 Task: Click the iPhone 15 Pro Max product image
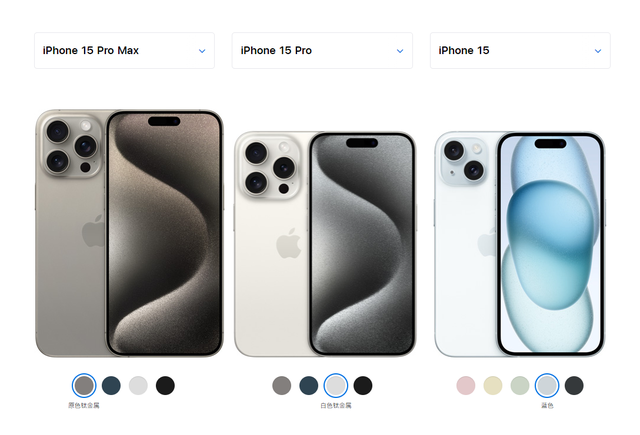[129, 233]
